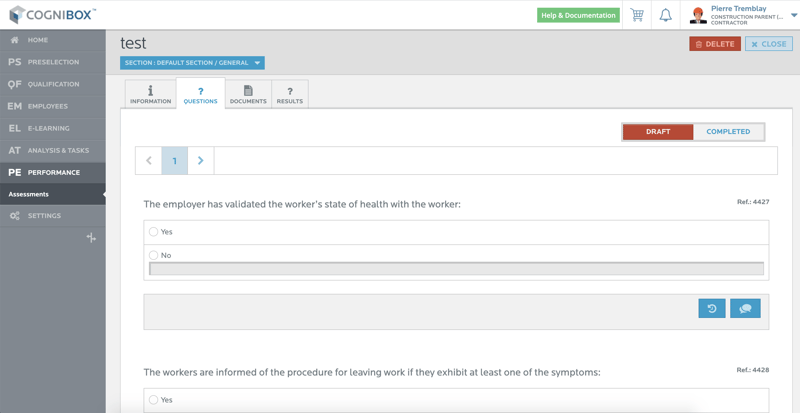800x413 pixels.
Task: Open the comment bubble icon button
Action: [745, 308]
